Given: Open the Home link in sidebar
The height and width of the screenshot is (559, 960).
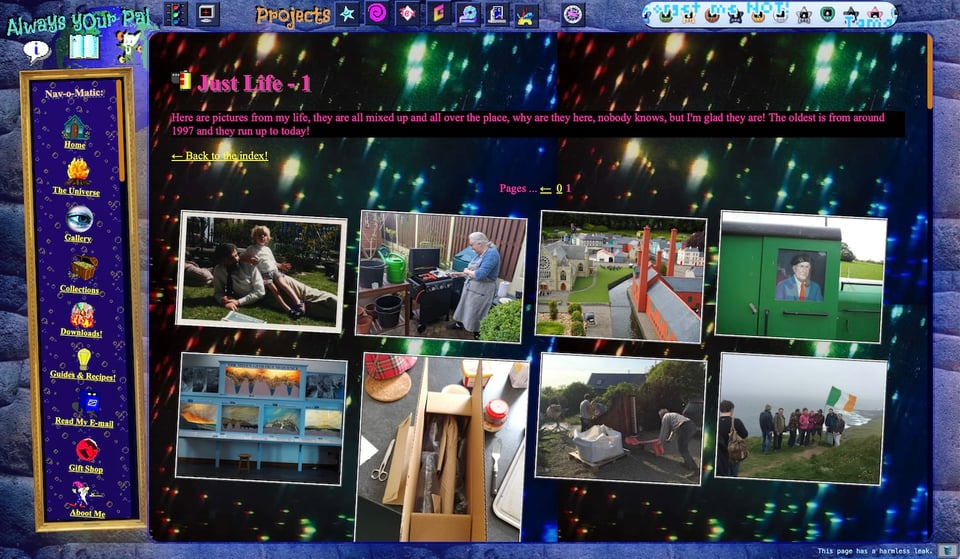Looking at the screenshot, I should [75, 145].
